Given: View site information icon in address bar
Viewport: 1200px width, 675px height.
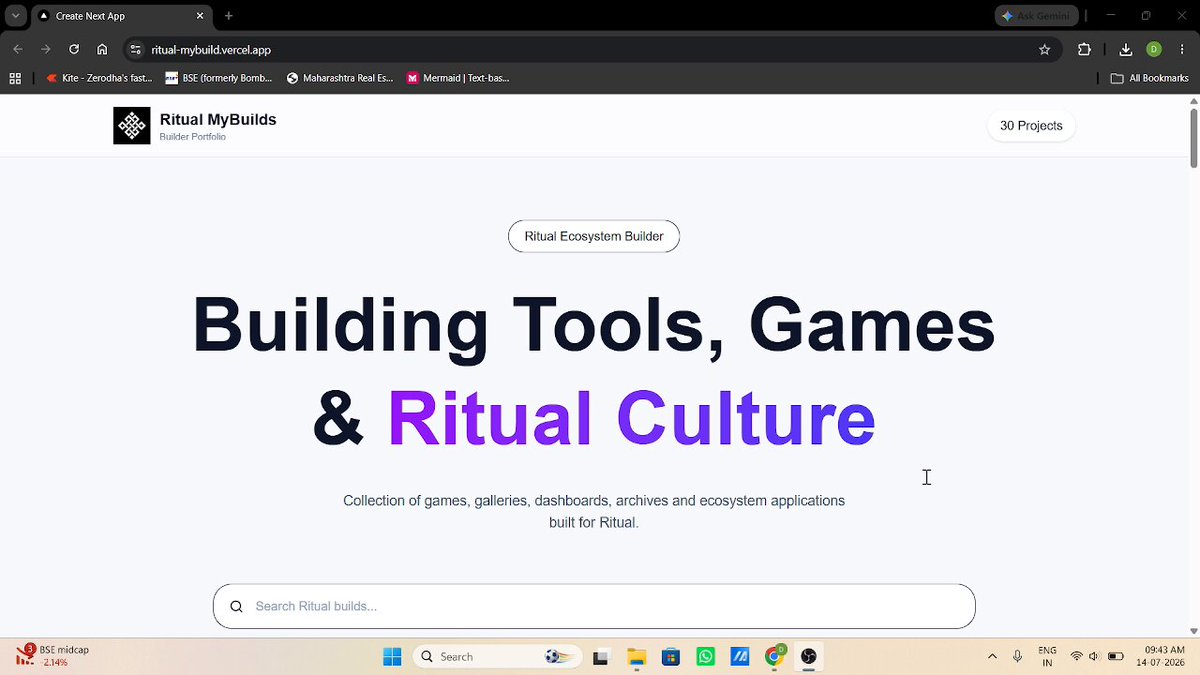Looking at the screenshot, I should [136, 49].
